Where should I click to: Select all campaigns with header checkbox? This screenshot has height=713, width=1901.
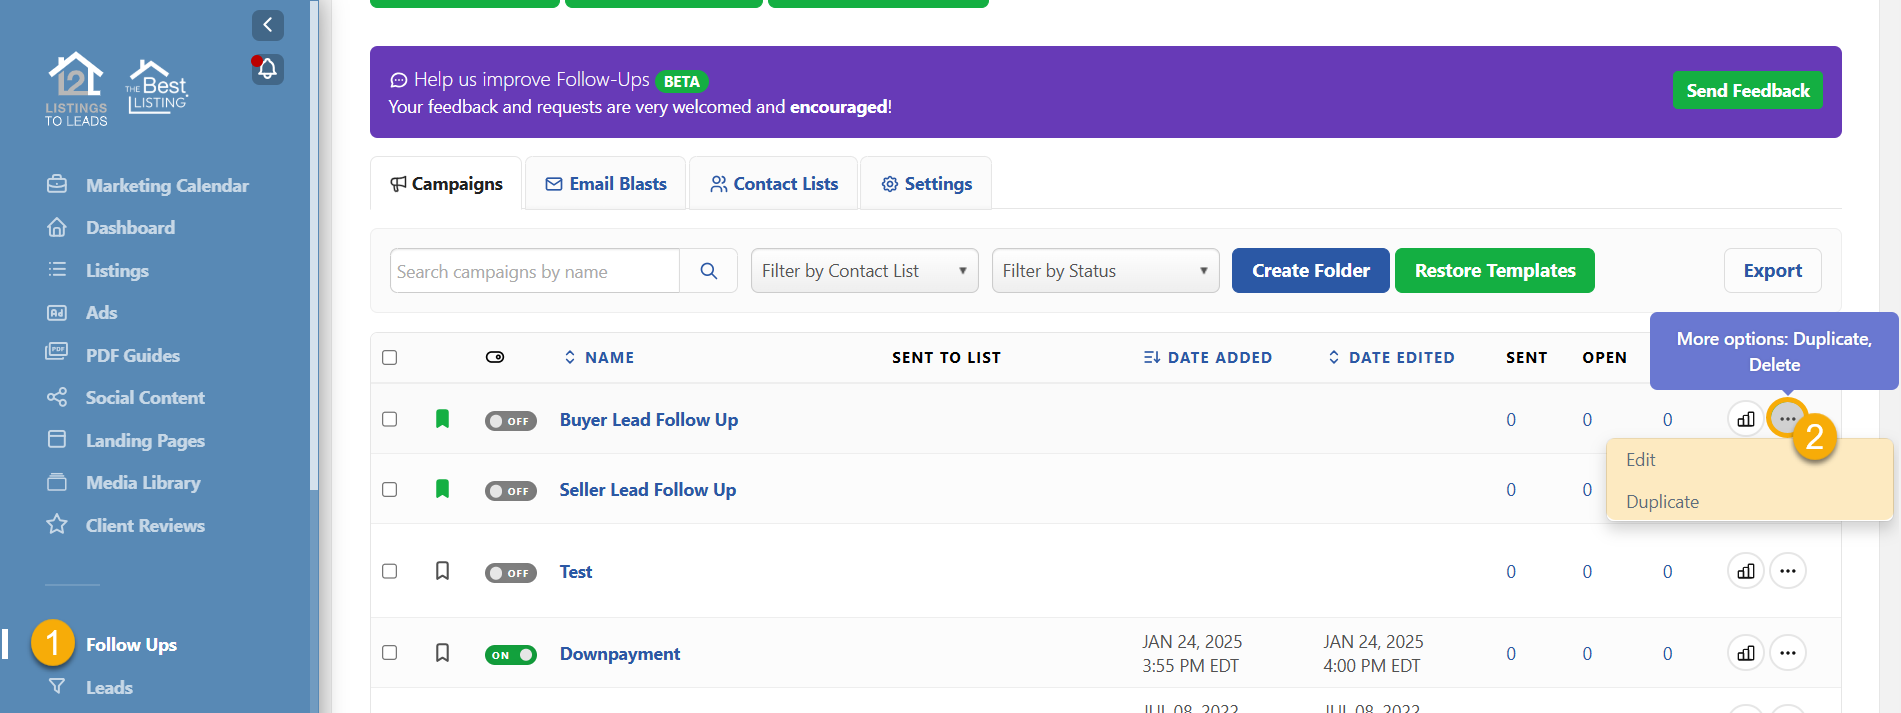[390, 358]
